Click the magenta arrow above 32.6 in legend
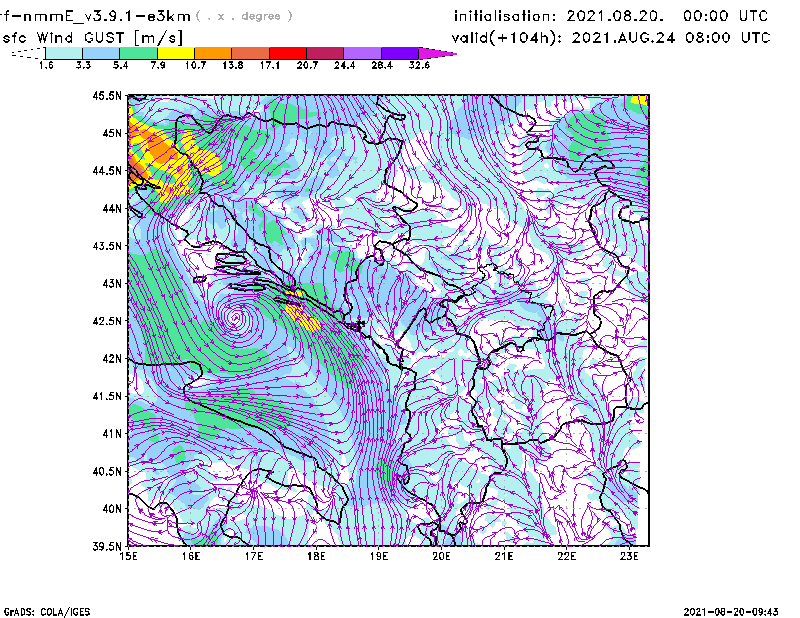Screen dimensions: 800x618 pyautogui.click(x=437, y=53)
